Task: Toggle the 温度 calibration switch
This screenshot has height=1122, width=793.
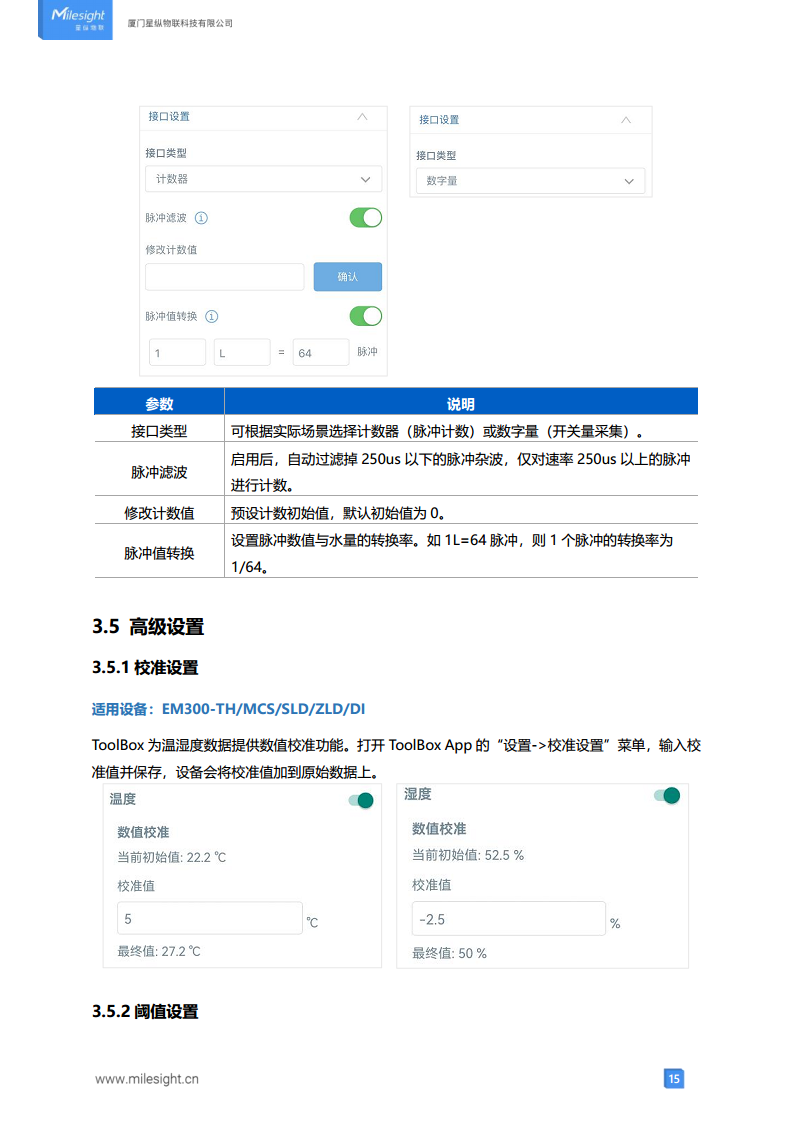Action: (x=361, y=800)
